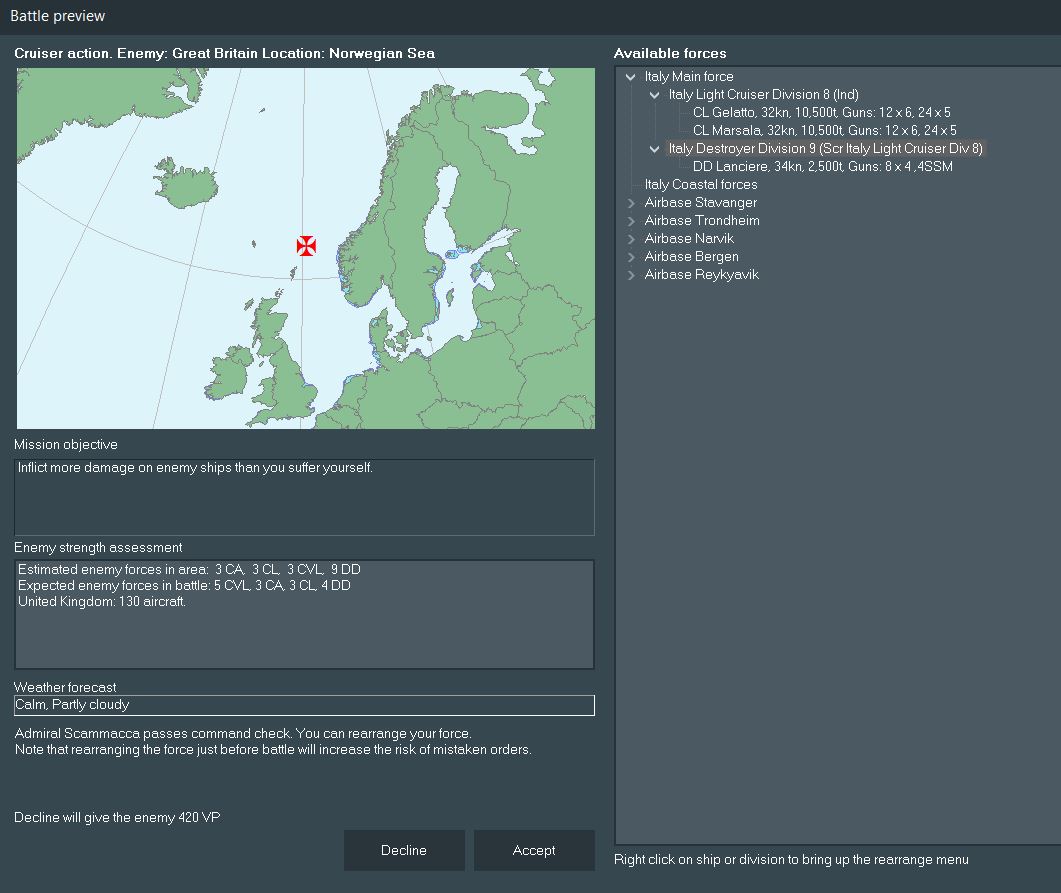
Task: Click the Weather forecast field
Action: coord(304,705)
